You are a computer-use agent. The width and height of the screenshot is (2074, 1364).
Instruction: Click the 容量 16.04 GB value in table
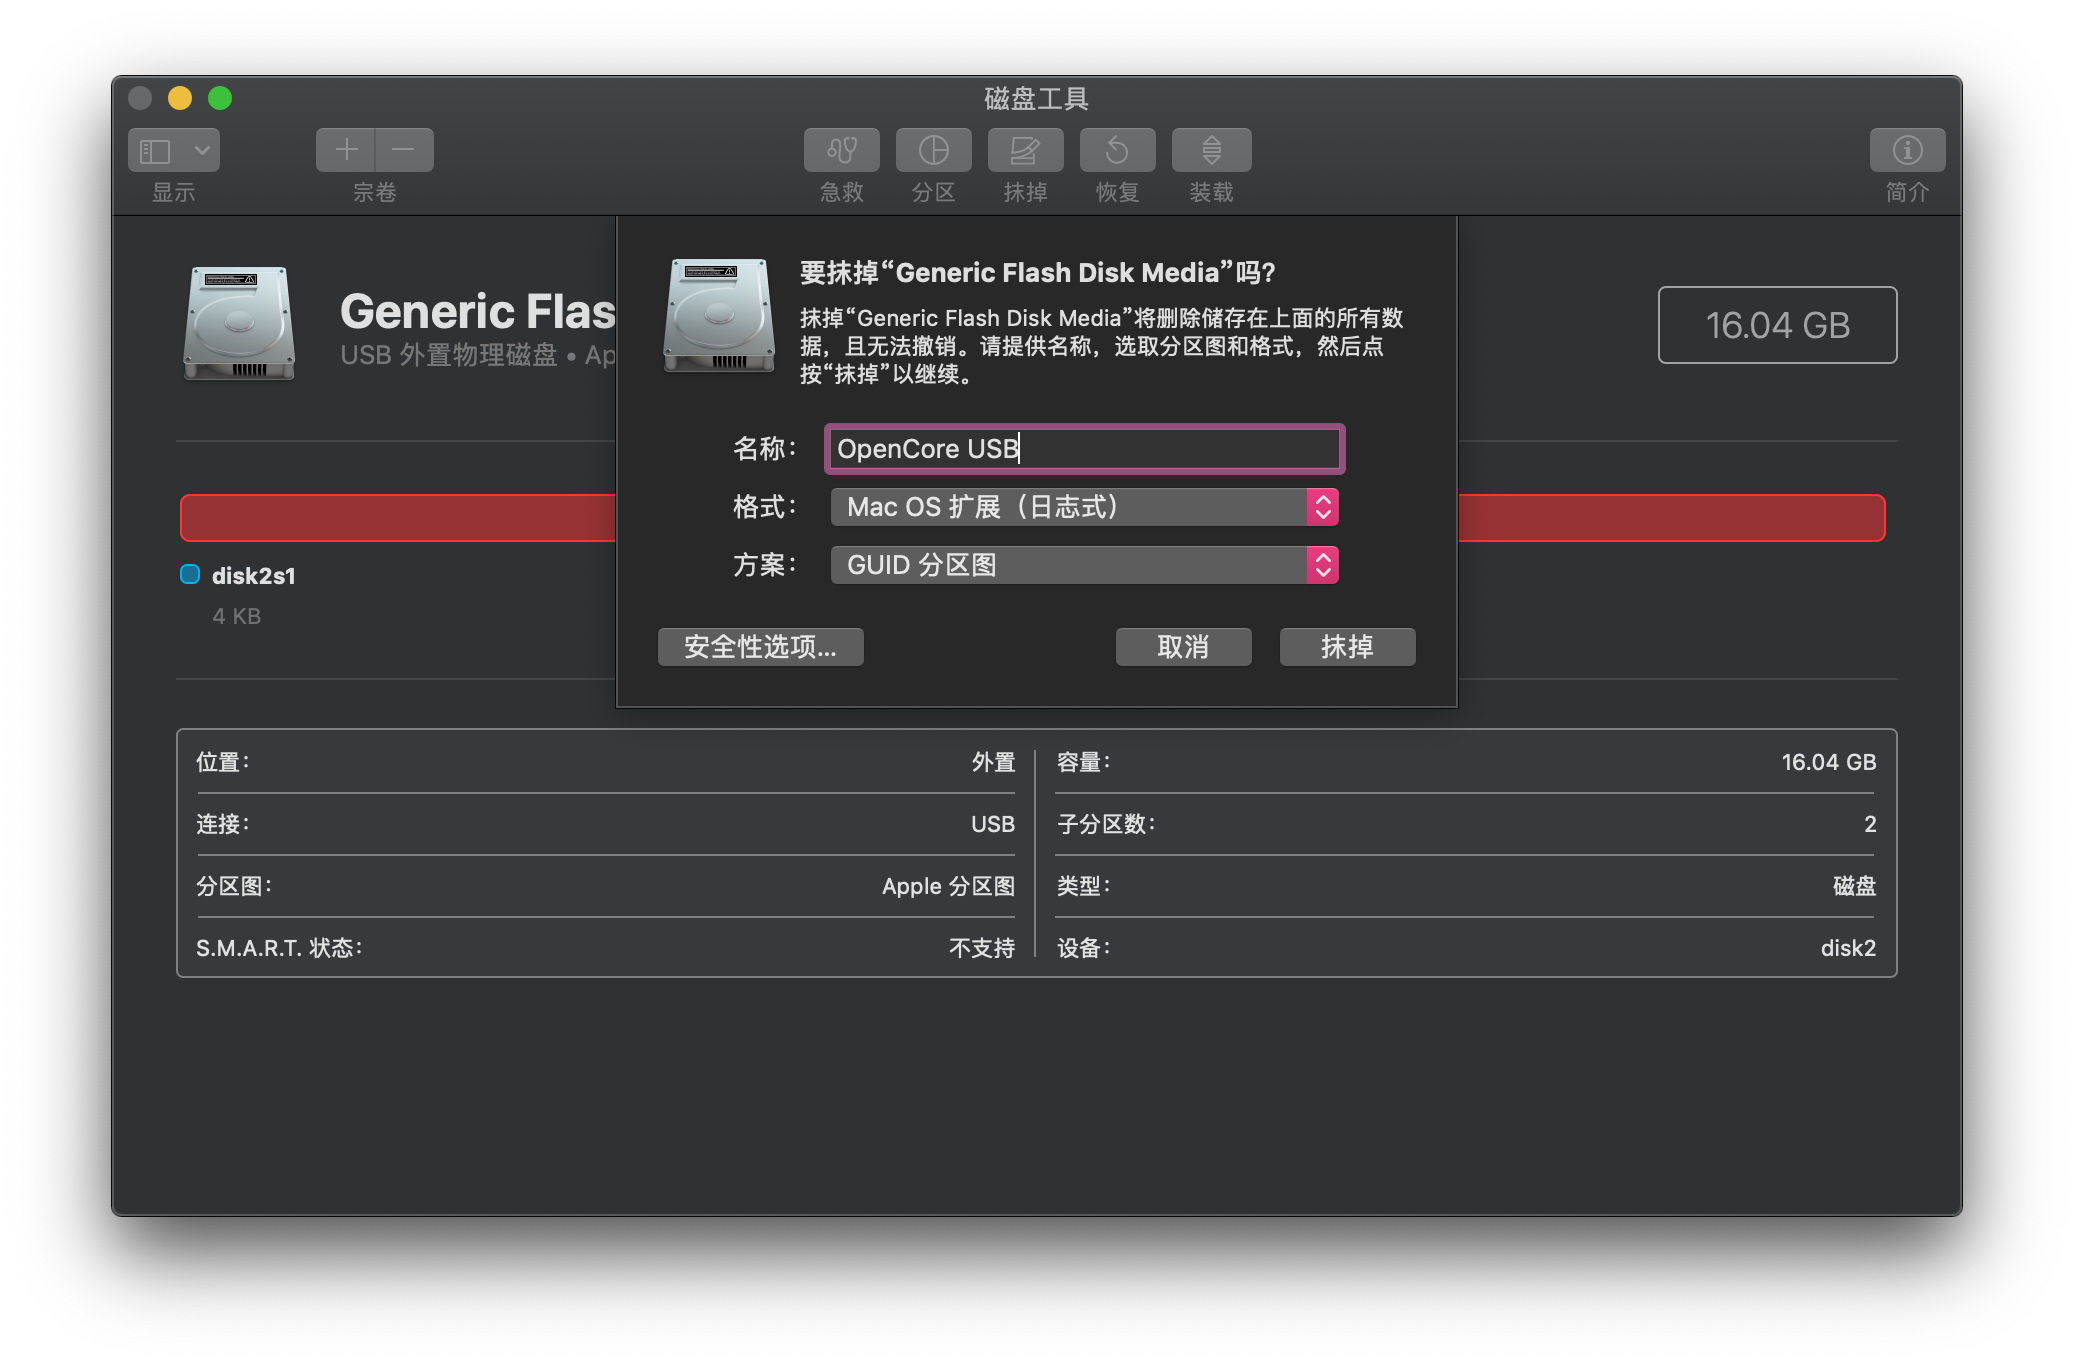(1828, 762)
